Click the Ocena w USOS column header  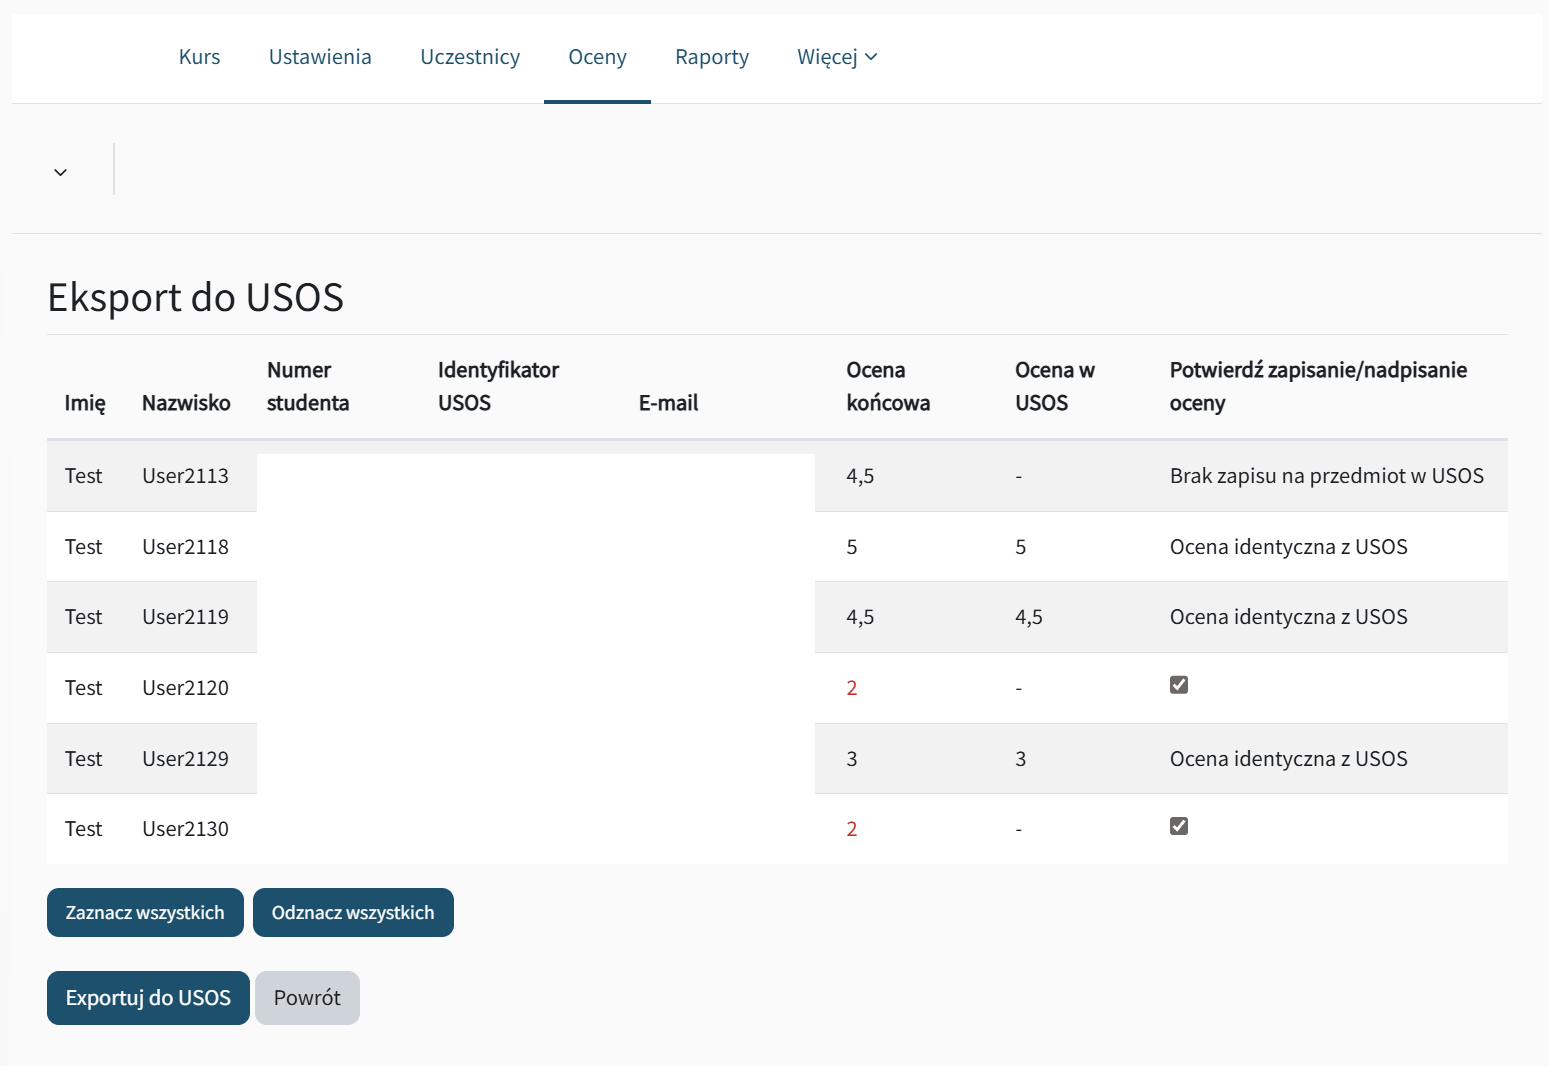(x=1054, y=387)
